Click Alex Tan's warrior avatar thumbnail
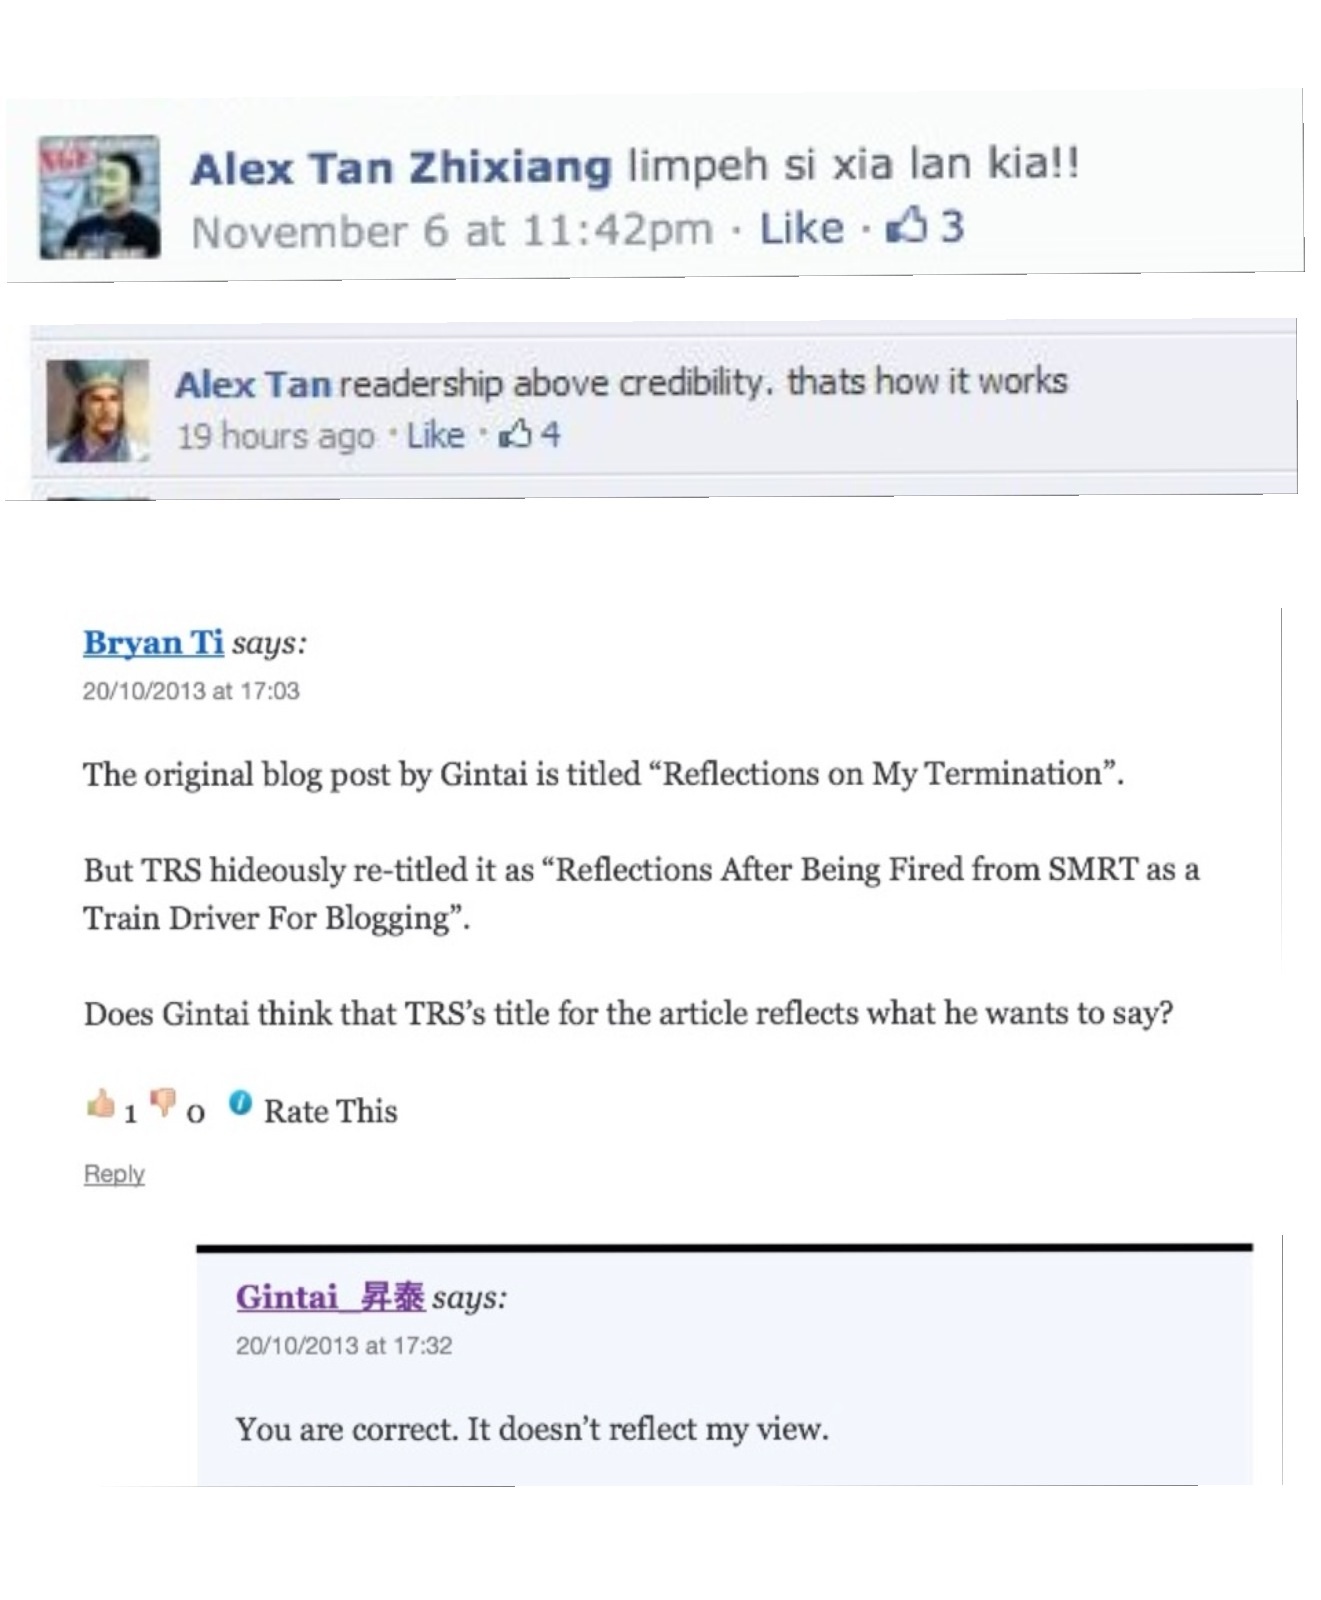The image size is (1321, 1600). coord(98,411)
